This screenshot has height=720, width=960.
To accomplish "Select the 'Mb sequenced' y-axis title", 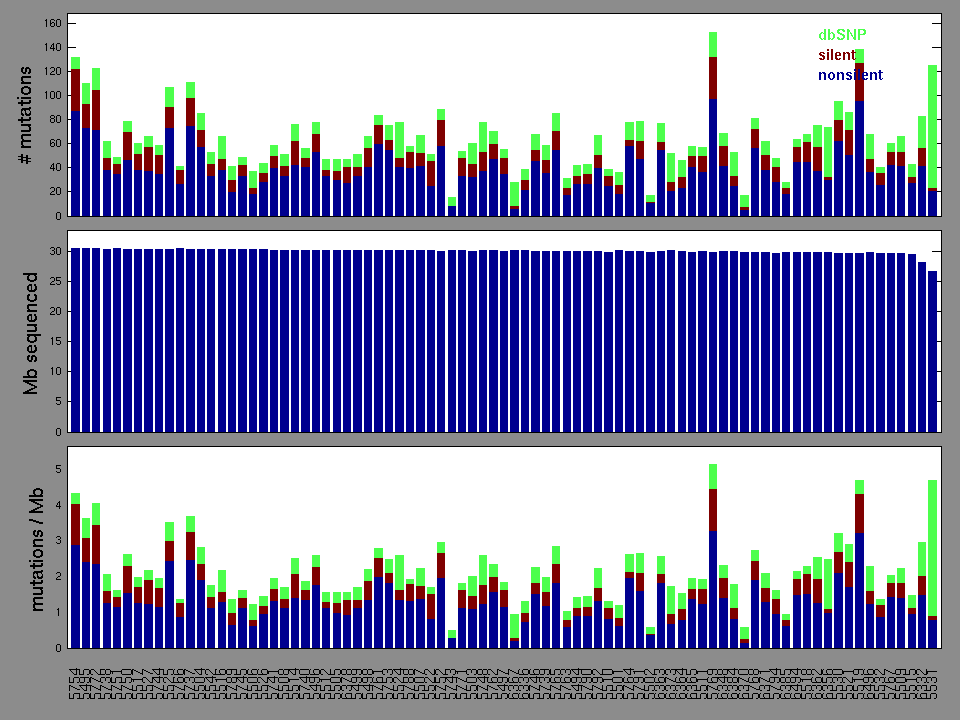I will (30, 332).
